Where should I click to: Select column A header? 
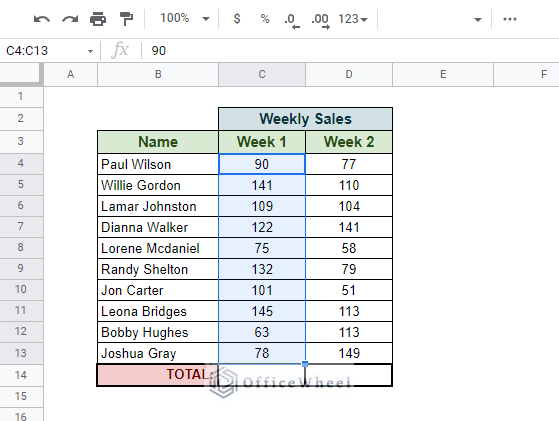pos(71,74)
